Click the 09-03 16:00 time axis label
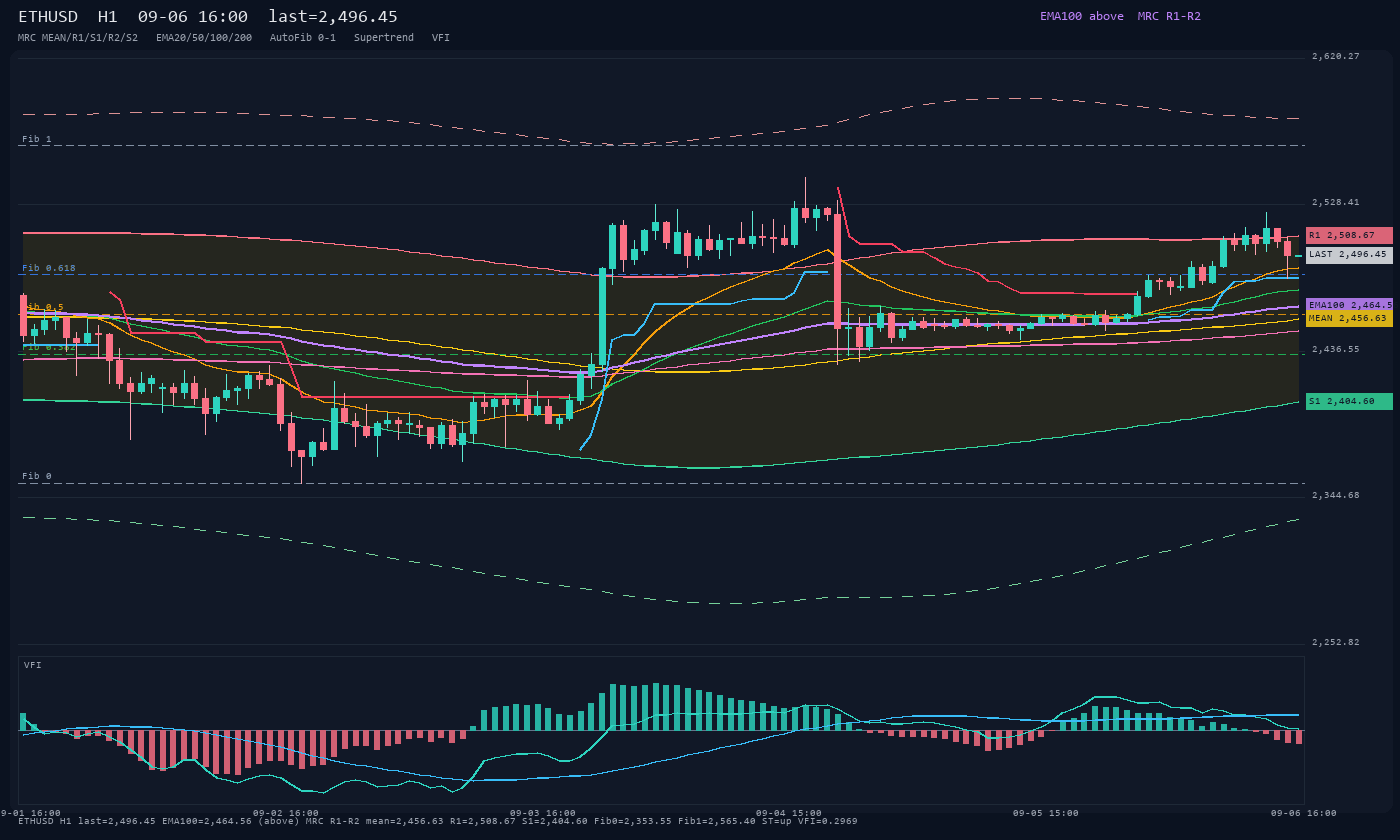This screenshot has width=1400, height=840. [x=543, y=813]
